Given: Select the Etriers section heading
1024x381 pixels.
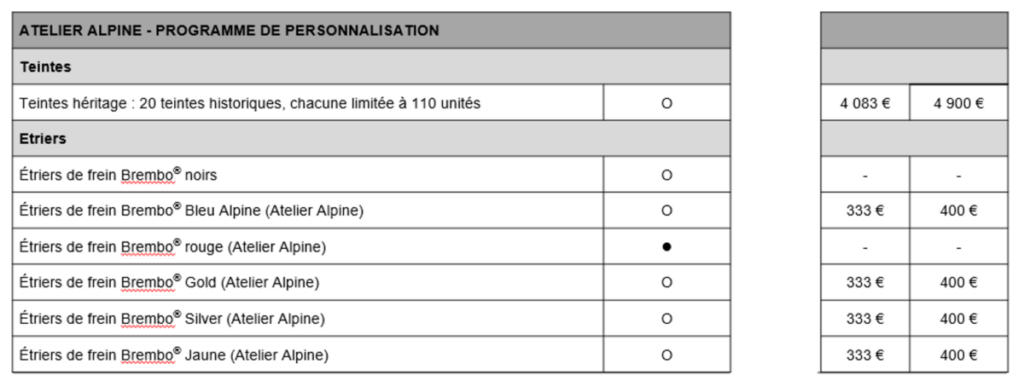Looking at the screenshot, I should pos(43,139).
